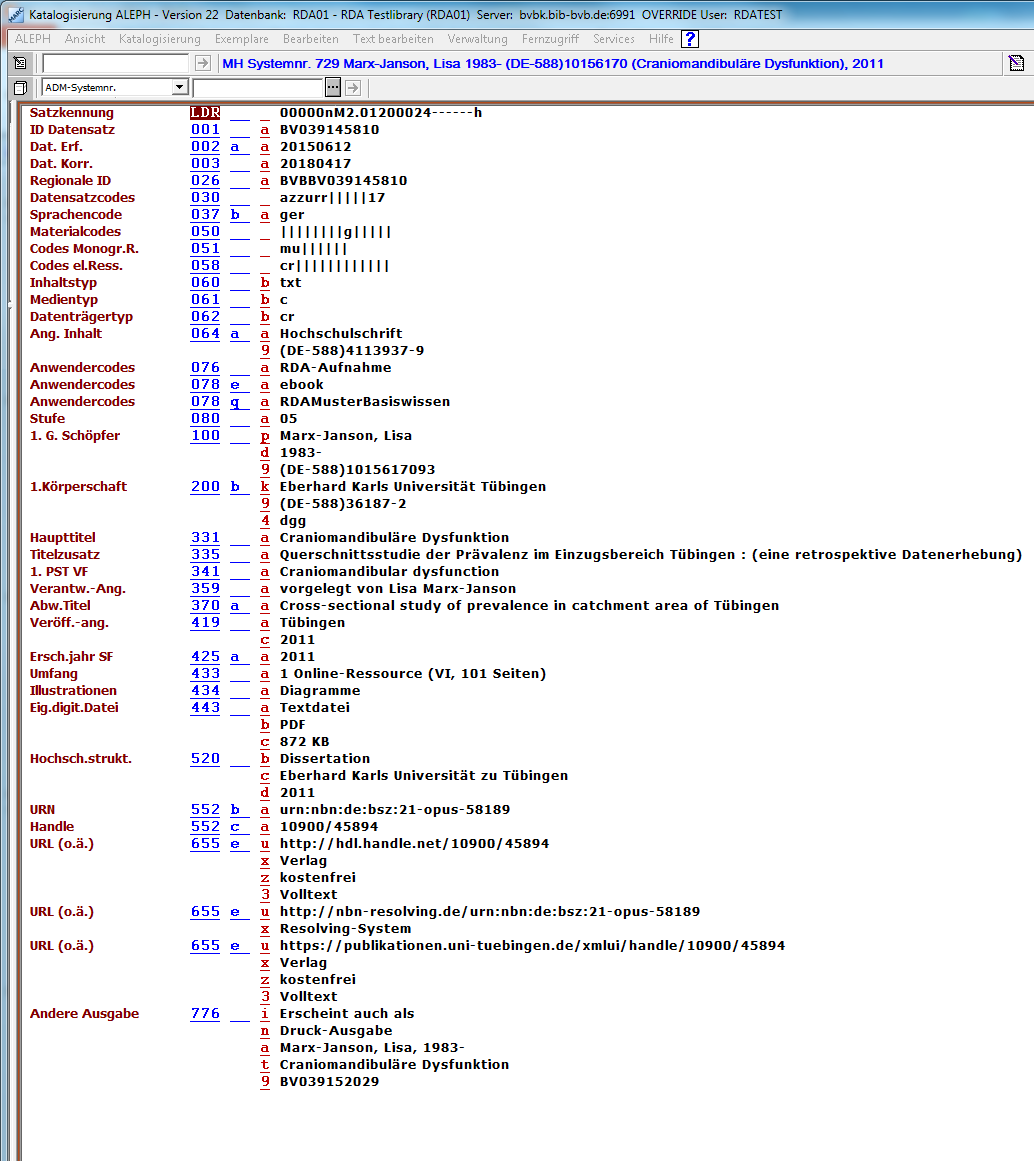Open the Katalogisierung menu

pyautogui.click(x=159, y=39)
